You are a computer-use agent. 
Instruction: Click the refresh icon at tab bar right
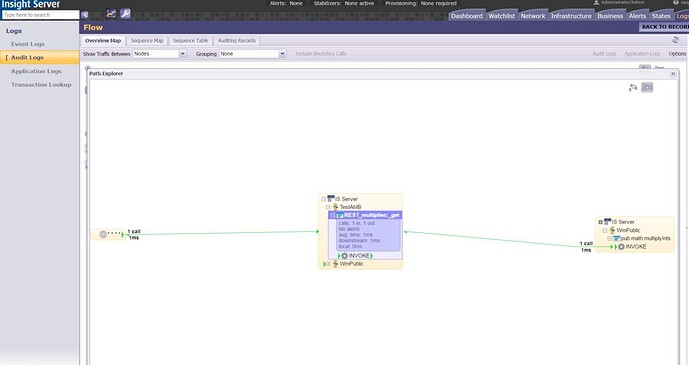(x=675, y=40)
